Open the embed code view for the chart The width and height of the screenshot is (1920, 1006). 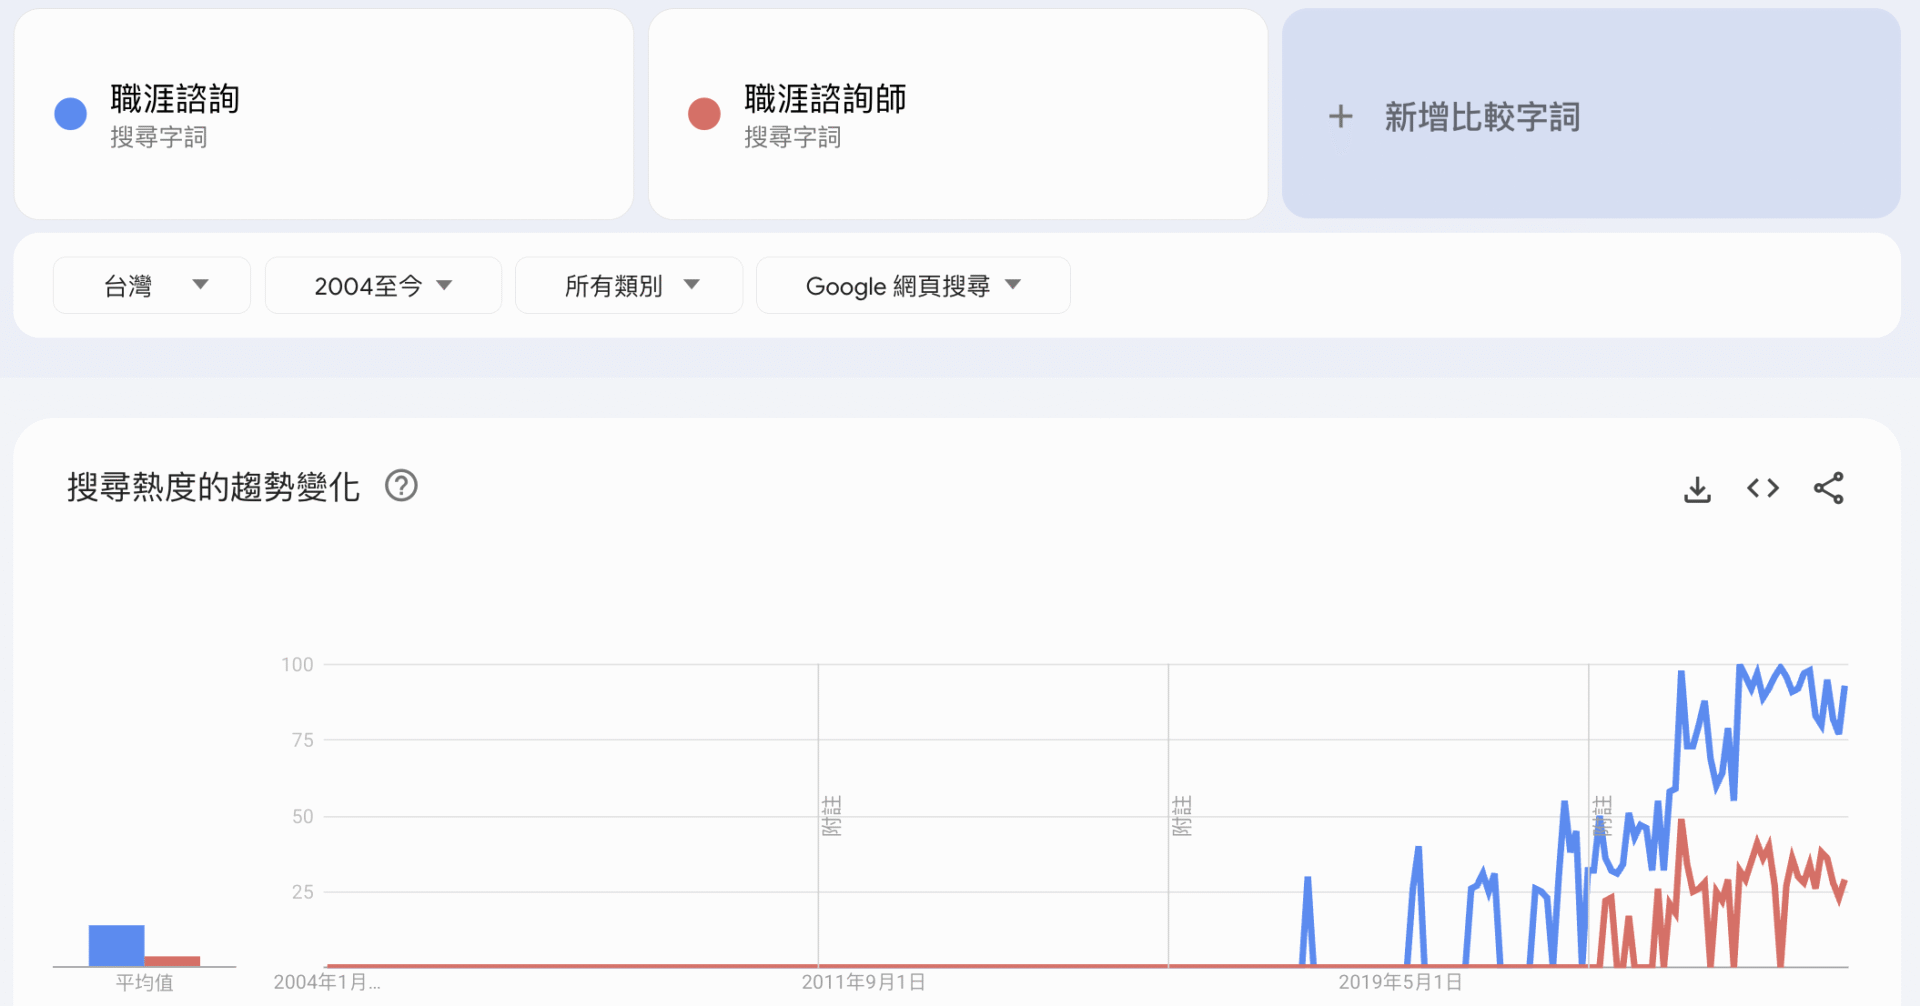1762,488
